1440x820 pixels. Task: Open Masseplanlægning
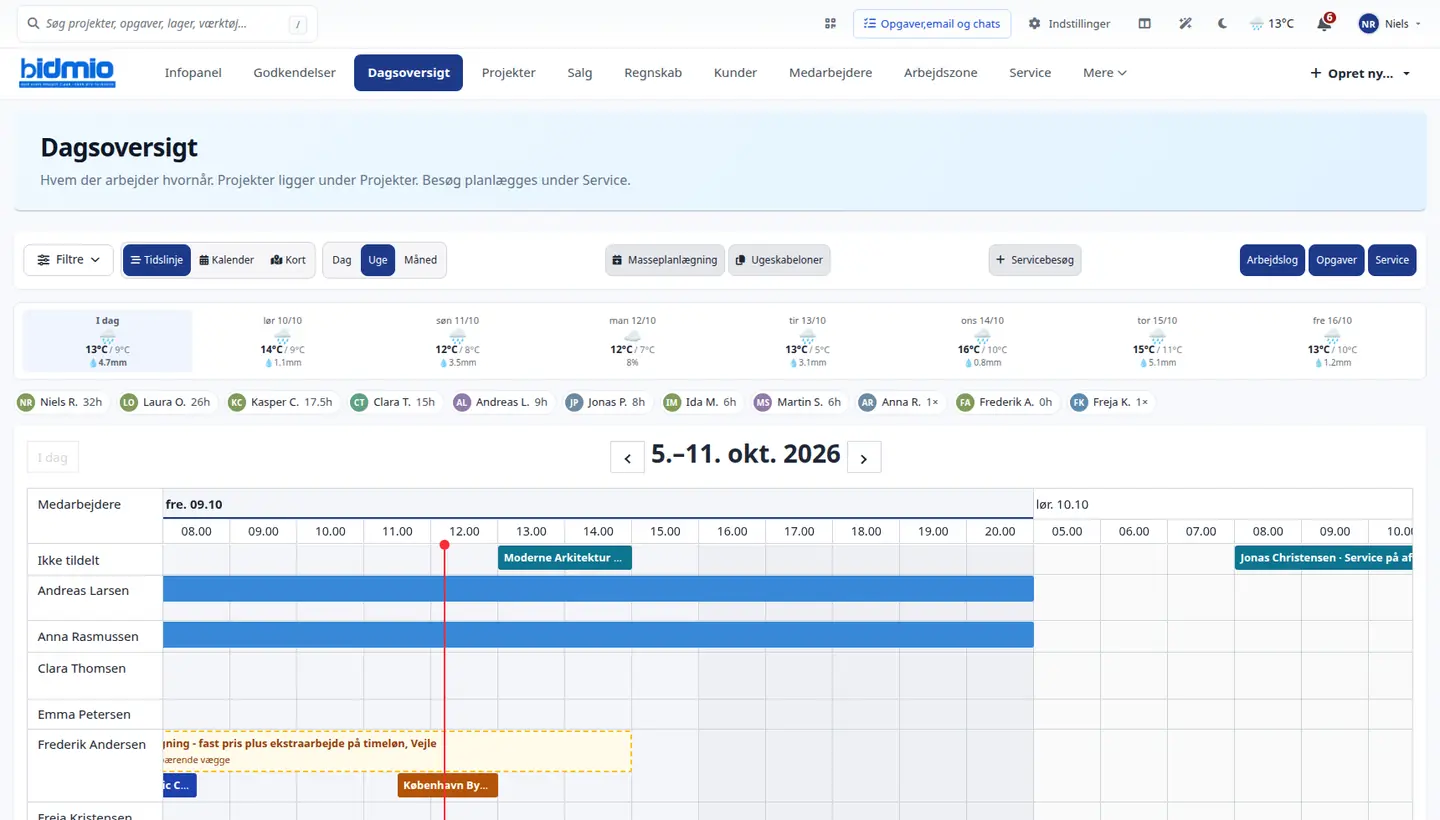(665, 260)
